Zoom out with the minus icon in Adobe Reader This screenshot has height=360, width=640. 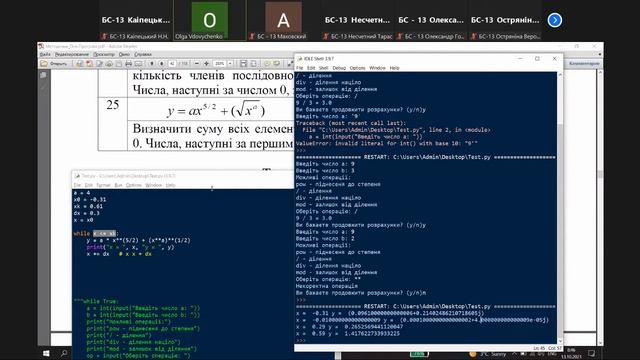click(x=197, y=64)
